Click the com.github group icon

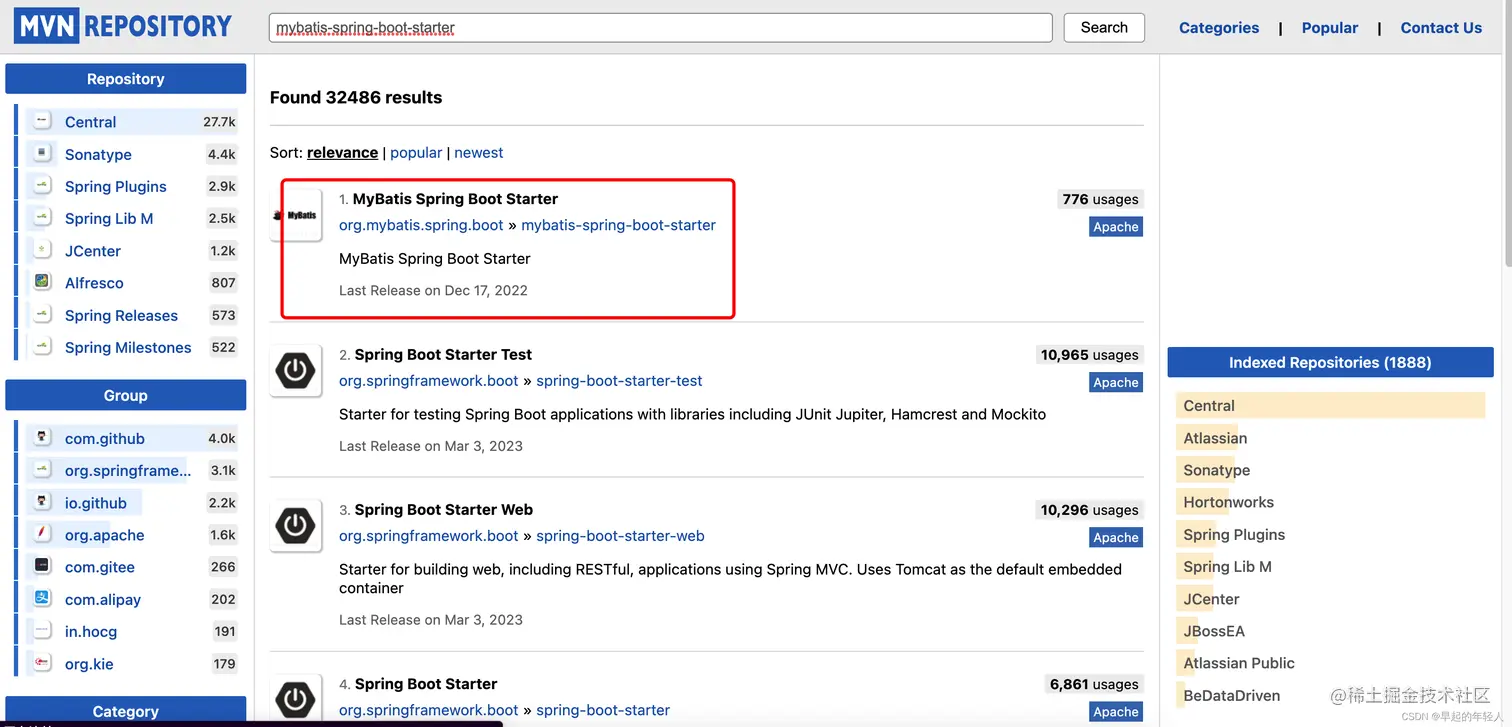point(42,437)
